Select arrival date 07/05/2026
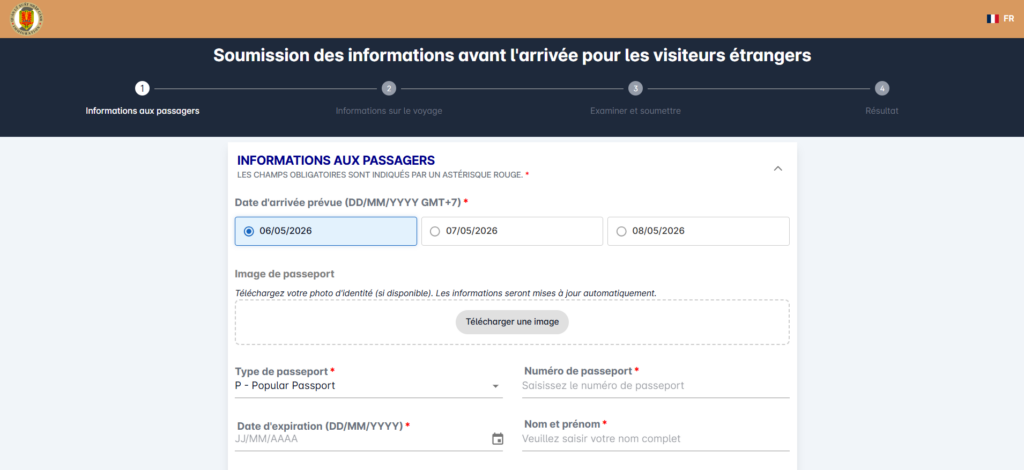The image size is (1024, 470). [512, 231]
